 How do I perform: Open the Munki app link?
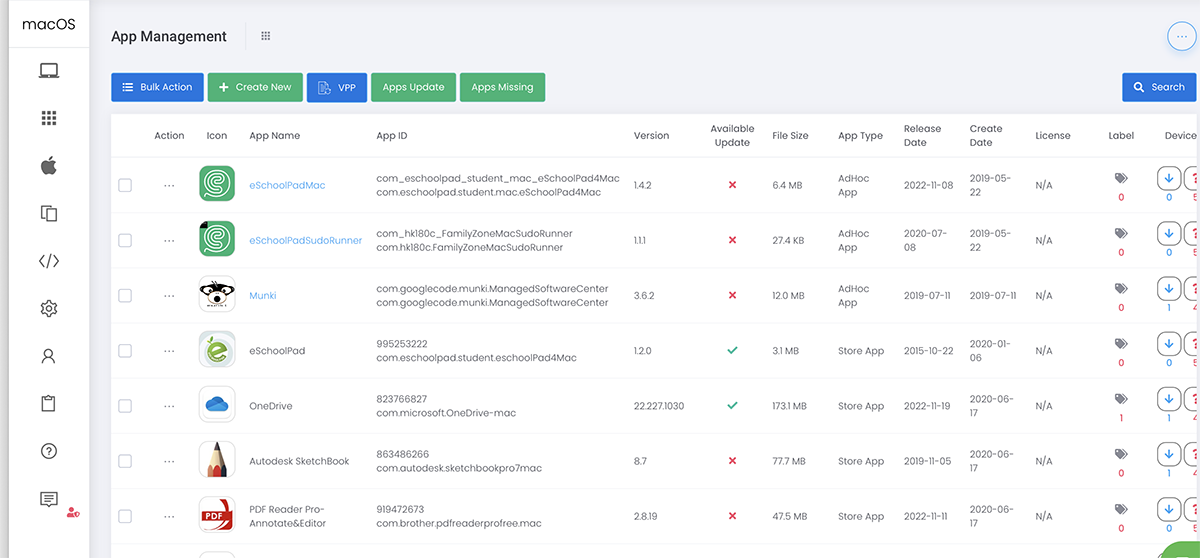[262, 295]
